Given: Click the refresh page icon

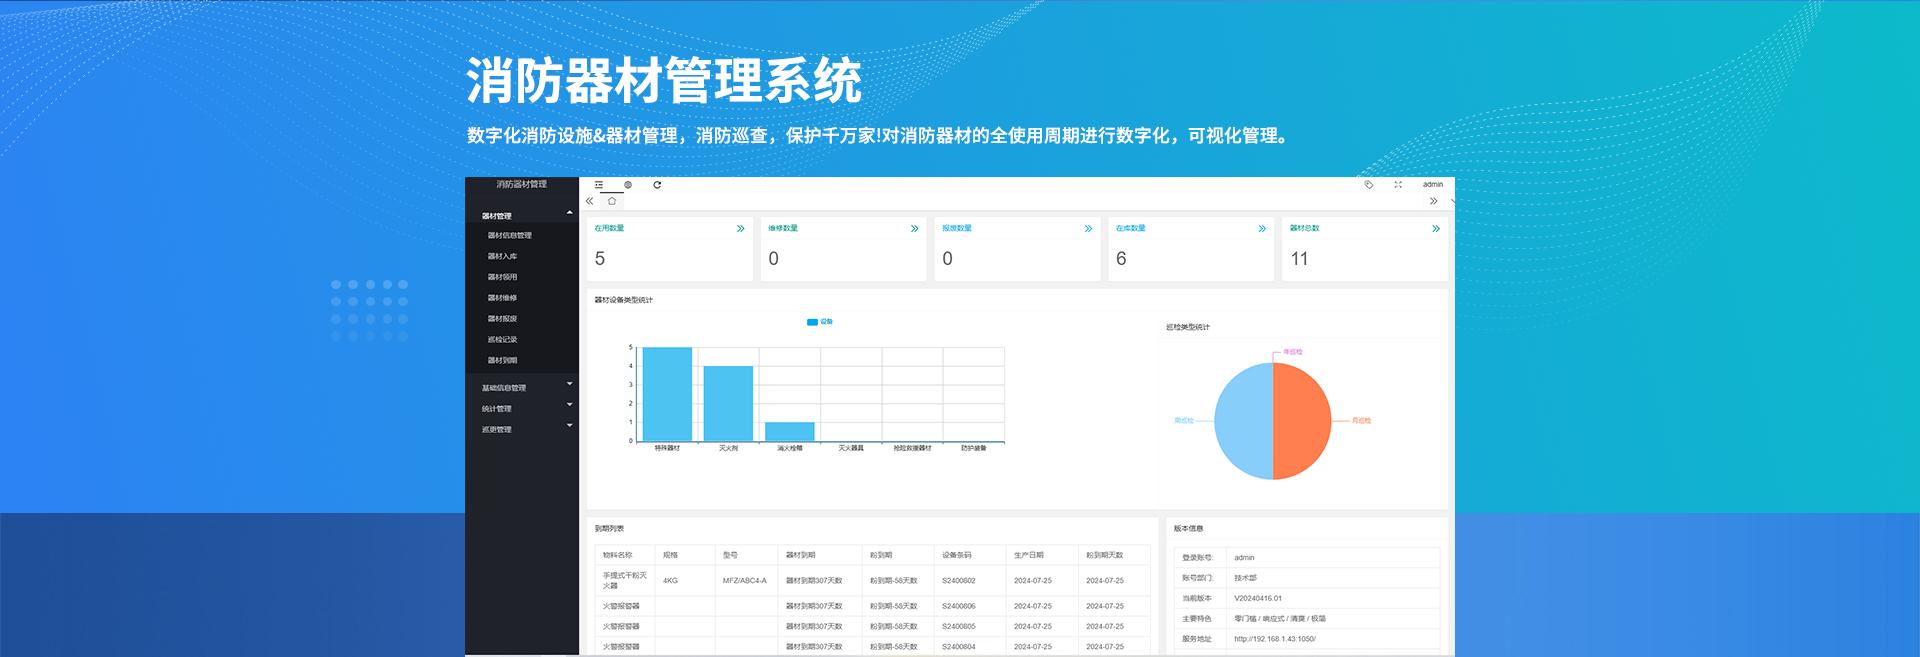Looking at the screenshot, I should click(657, 185).
